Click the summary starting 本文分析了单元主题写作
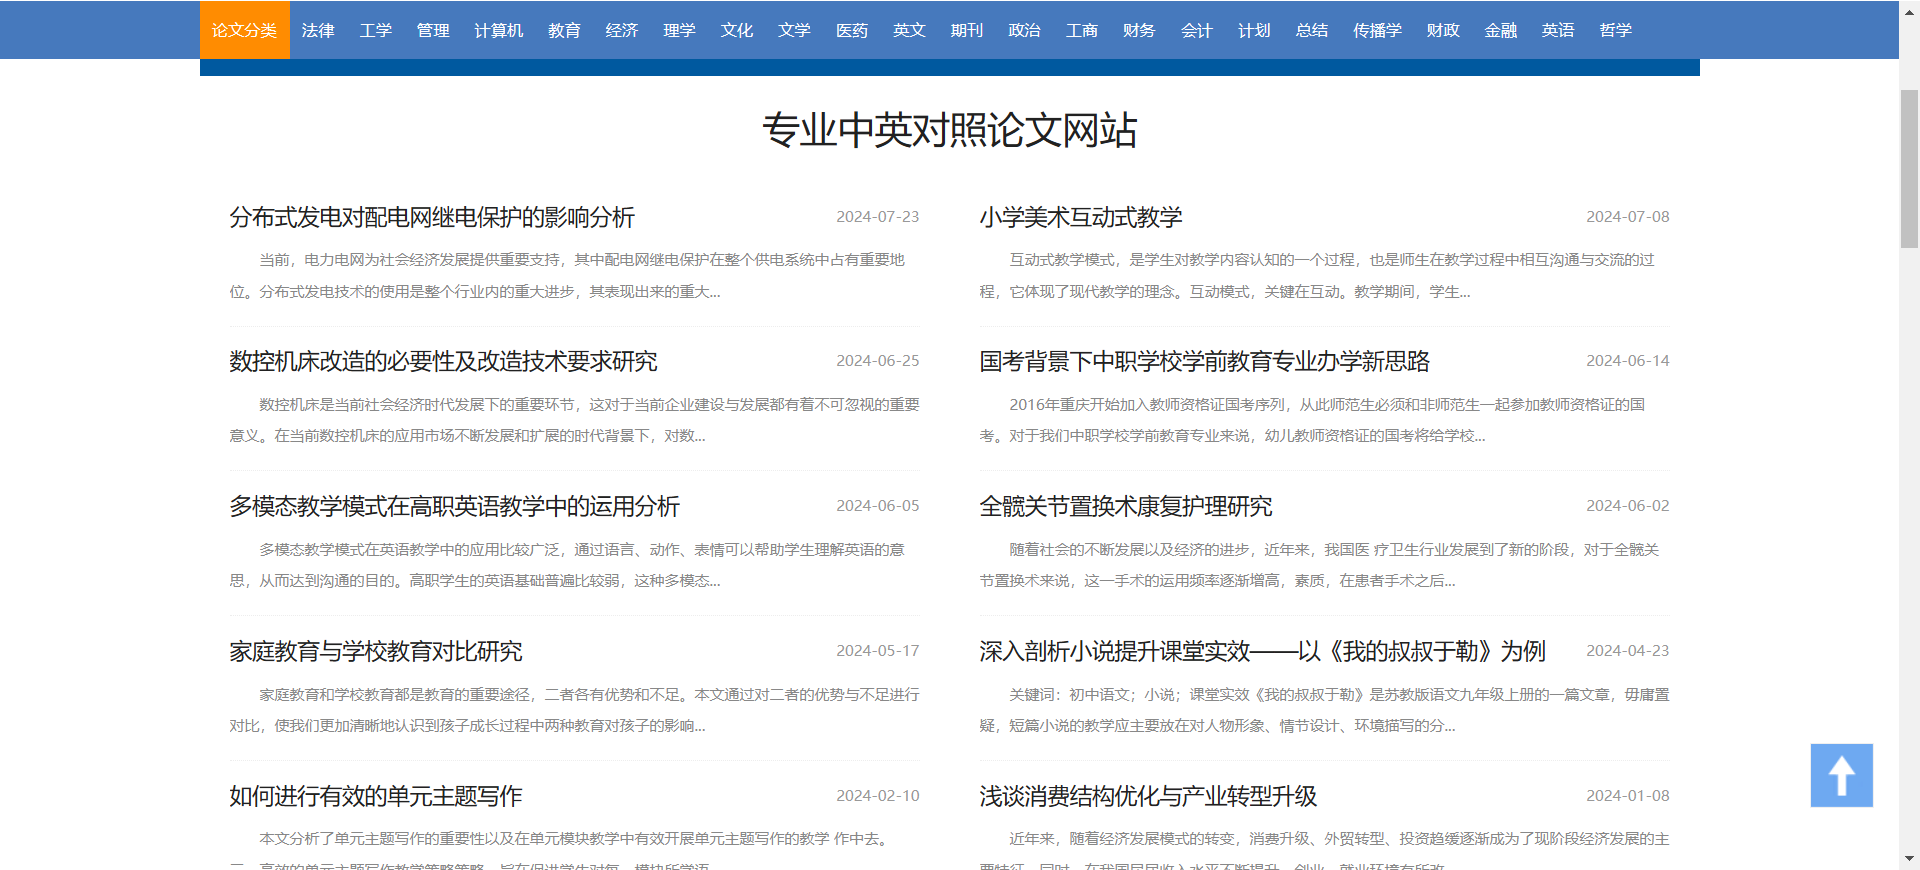Image resolution: width=1920 pixels, height=870 pixels. [x=574, y=849]
